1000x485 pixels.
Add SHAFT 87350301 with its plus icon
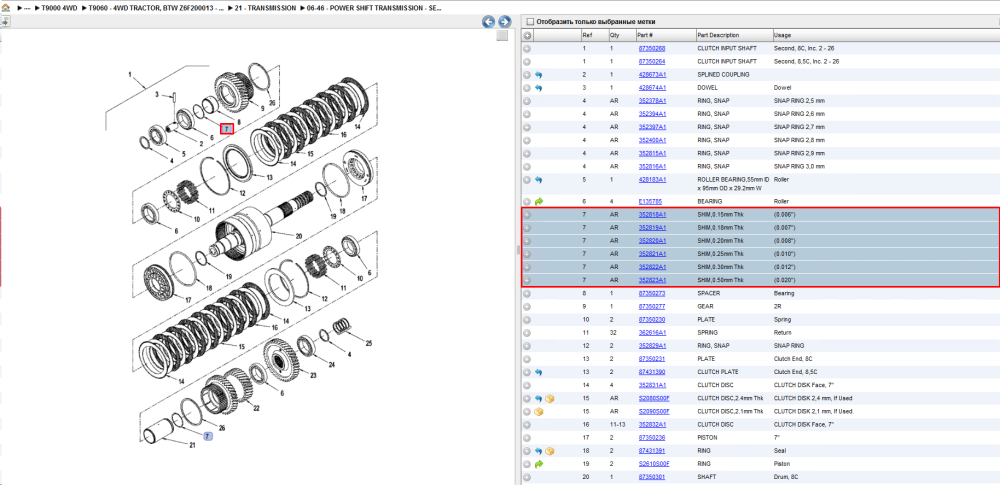pyautogui.click(x=527, y=477)
